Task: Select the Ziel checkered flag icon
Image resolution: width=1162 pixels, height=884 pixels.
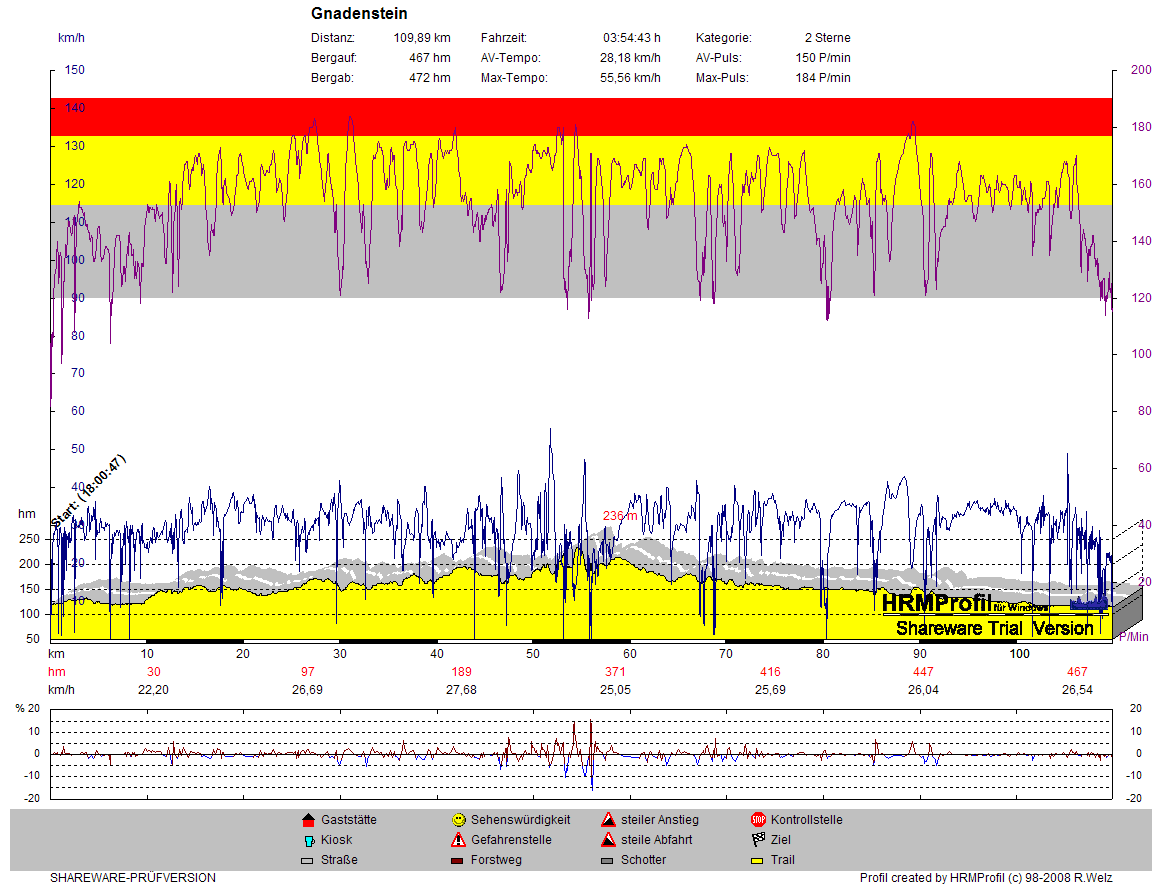Action: (x=758, y=840)
